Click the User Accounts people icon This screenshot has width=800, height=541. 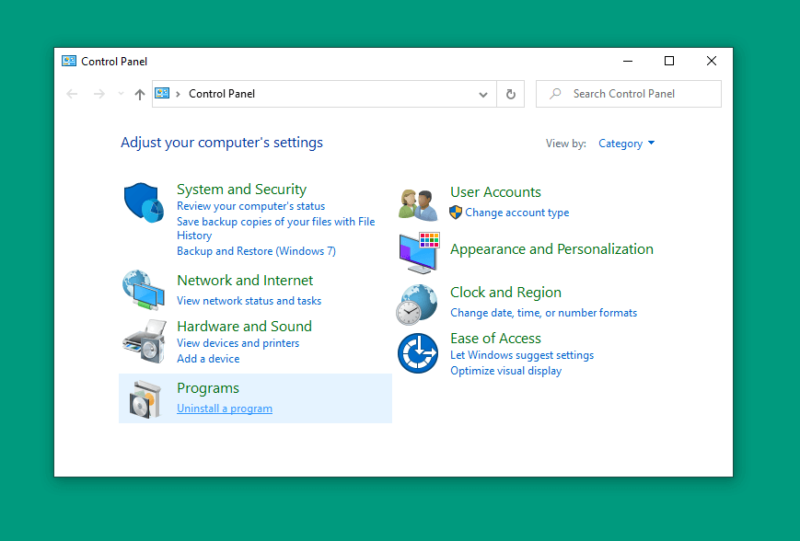click(418, 204)
